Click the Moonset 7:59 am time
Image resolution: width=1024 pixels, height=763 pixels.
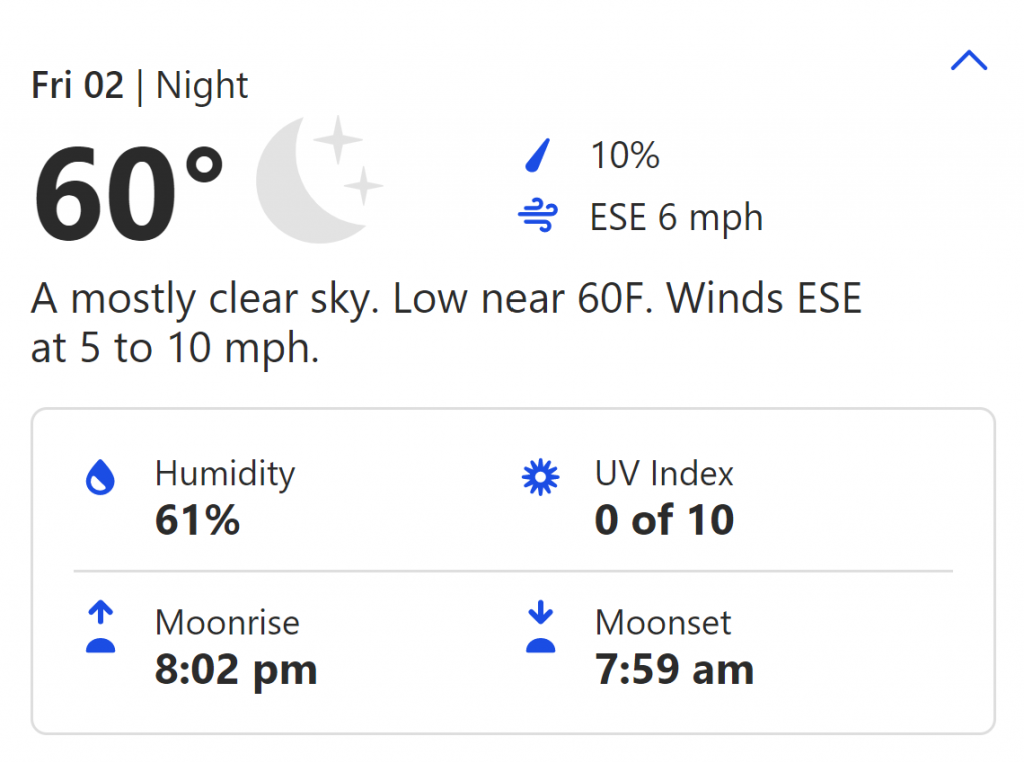pos(675,670)
